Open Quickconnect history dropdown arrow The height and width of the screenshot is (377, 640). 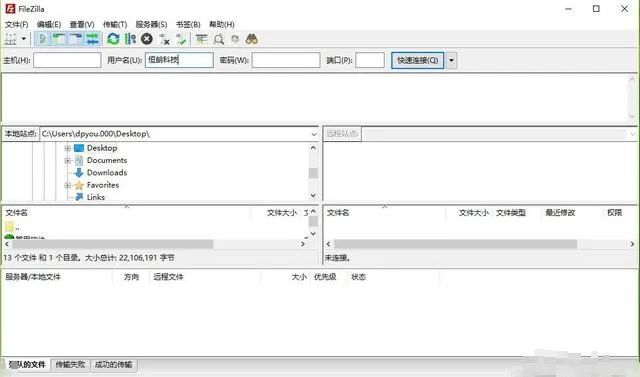[451, 60]
